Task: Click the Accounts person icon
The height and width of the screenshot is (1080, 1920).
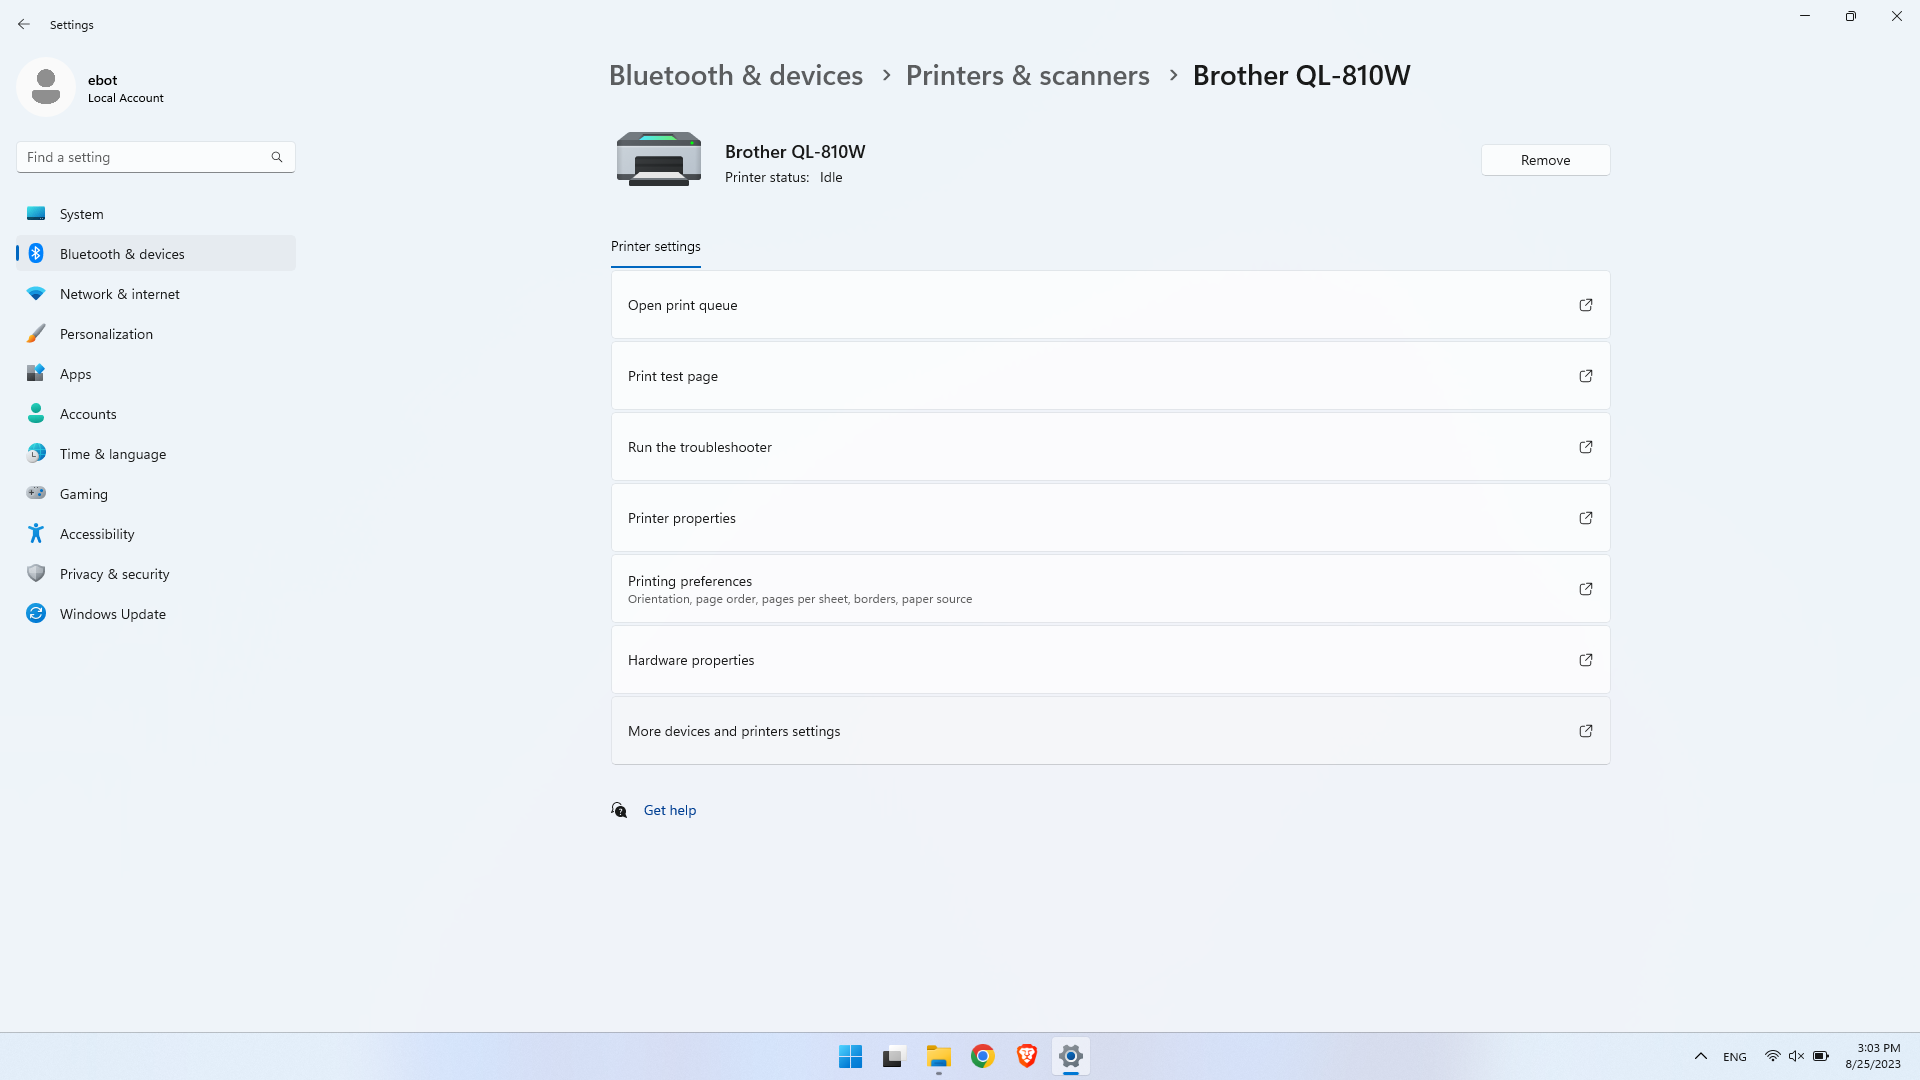Action: 36,413
